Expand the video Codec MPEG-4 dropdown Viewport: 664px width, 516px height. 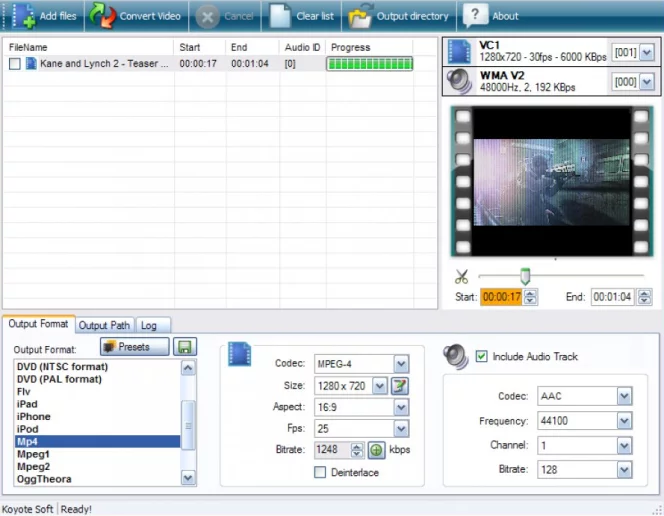(401, 364)
